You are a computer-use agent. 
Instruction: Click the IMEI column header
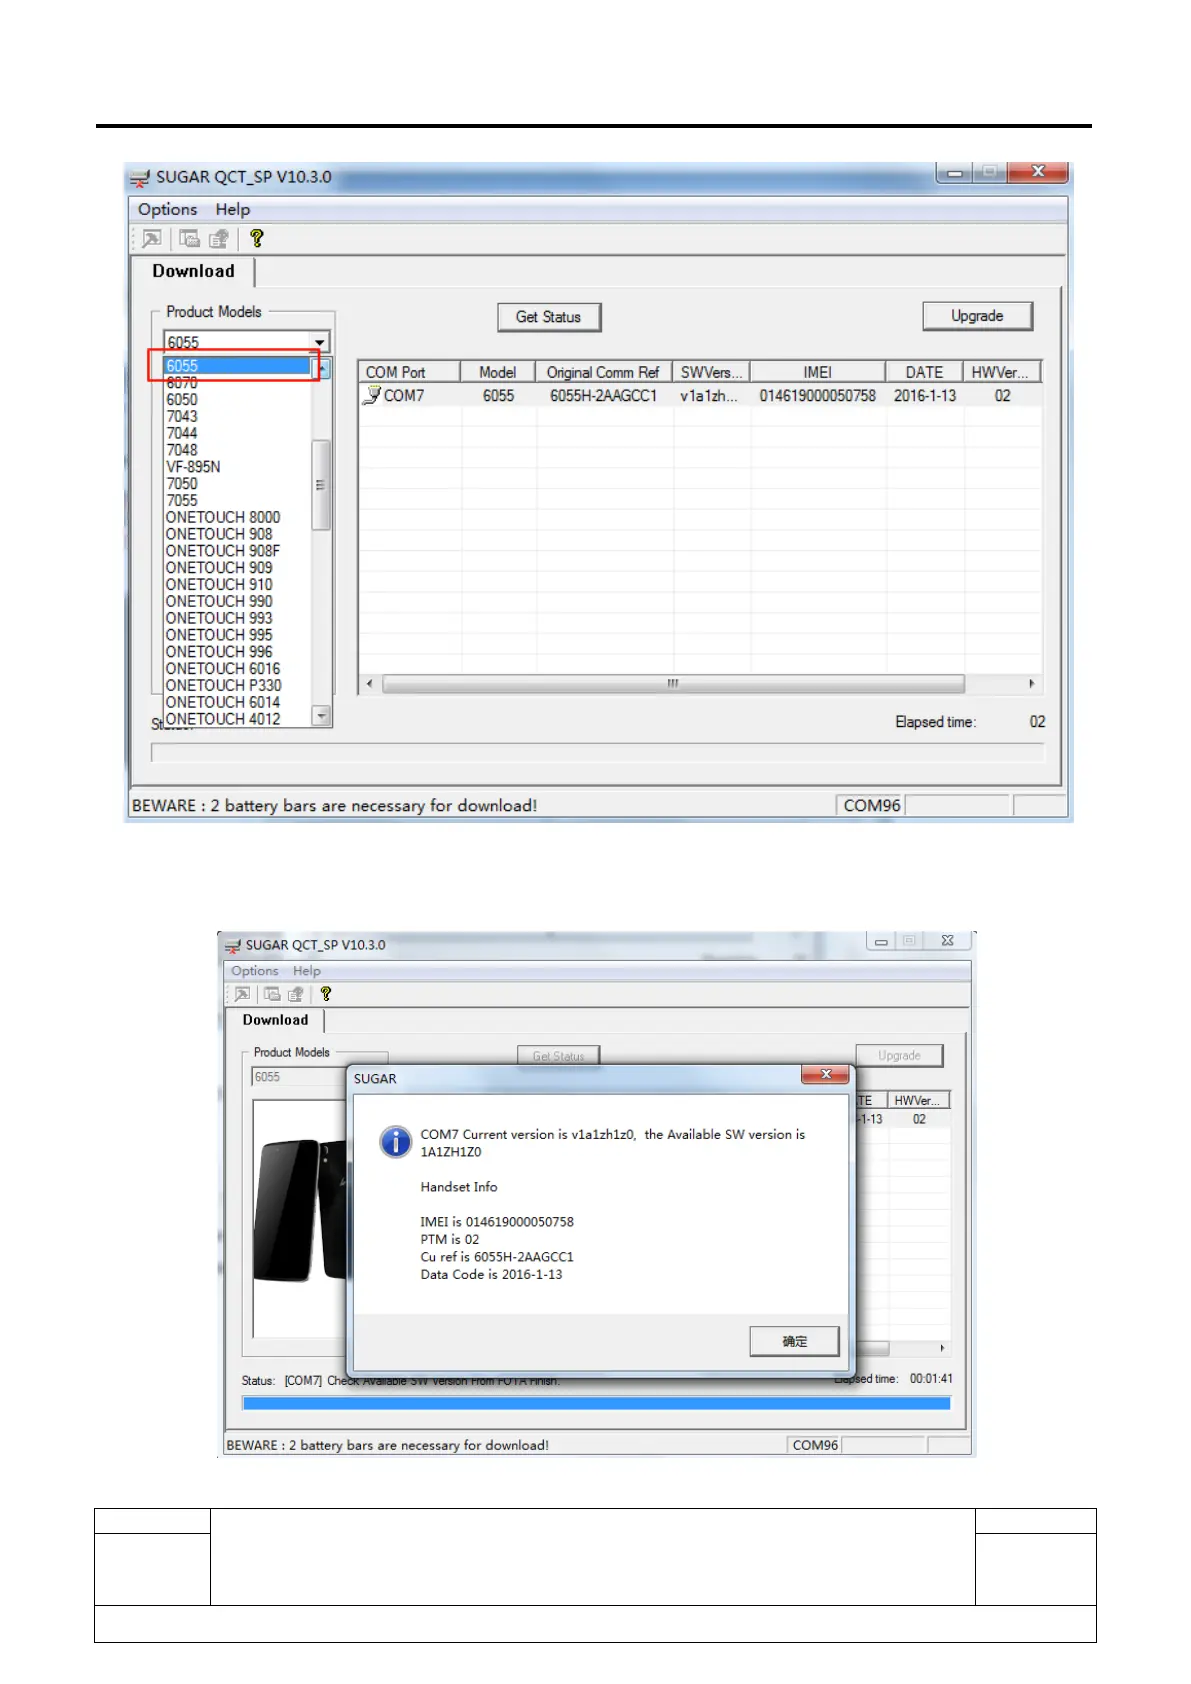(817, 372)
